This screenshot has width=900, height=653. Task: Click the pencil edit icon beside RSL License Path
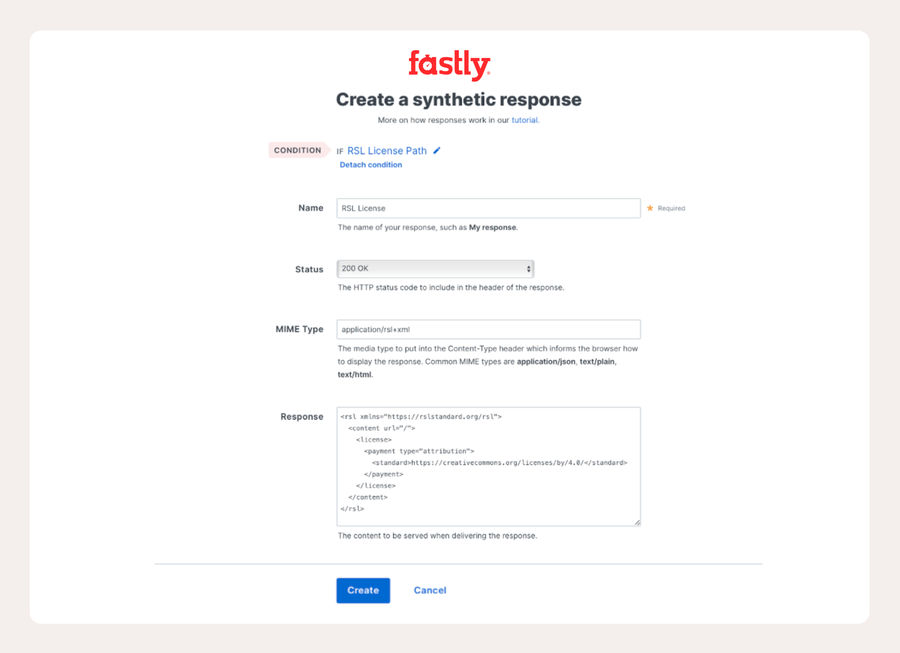click(437, 150)
